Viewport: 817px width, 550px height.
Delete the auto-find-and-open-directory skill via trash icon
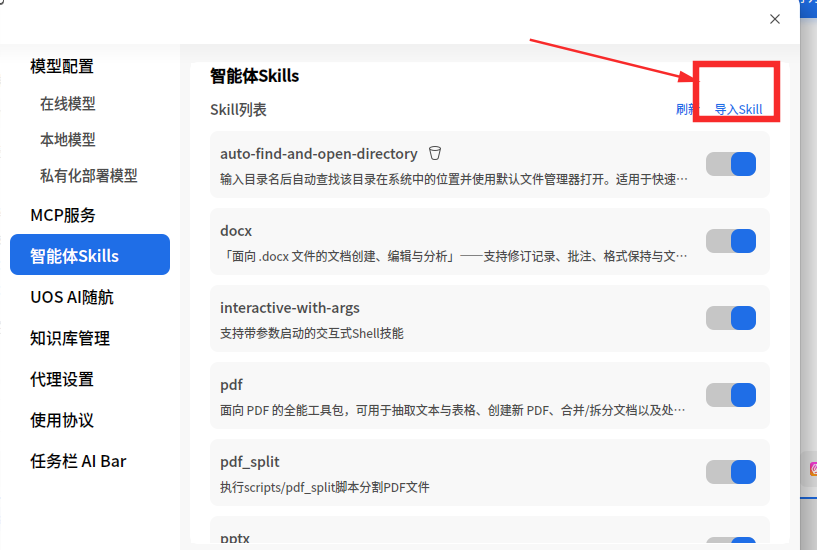[435, 153]
